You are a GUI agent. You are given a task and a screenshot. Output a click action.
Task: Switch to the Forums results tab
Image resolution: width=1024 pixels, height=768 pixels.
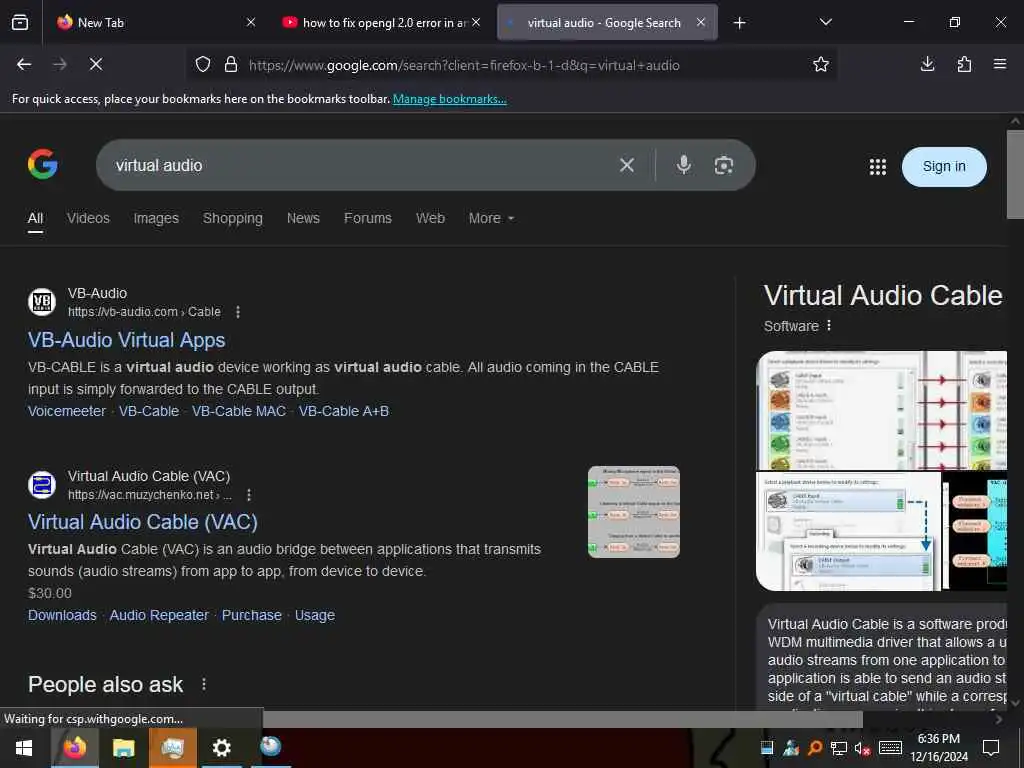point(368,218)
